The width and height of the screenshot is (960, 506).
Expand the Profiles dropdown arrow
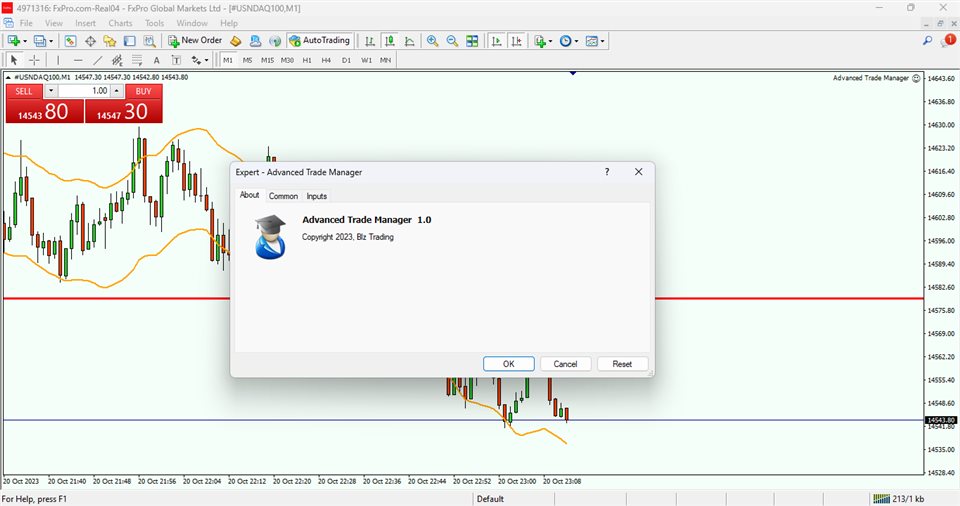[51, 41]
